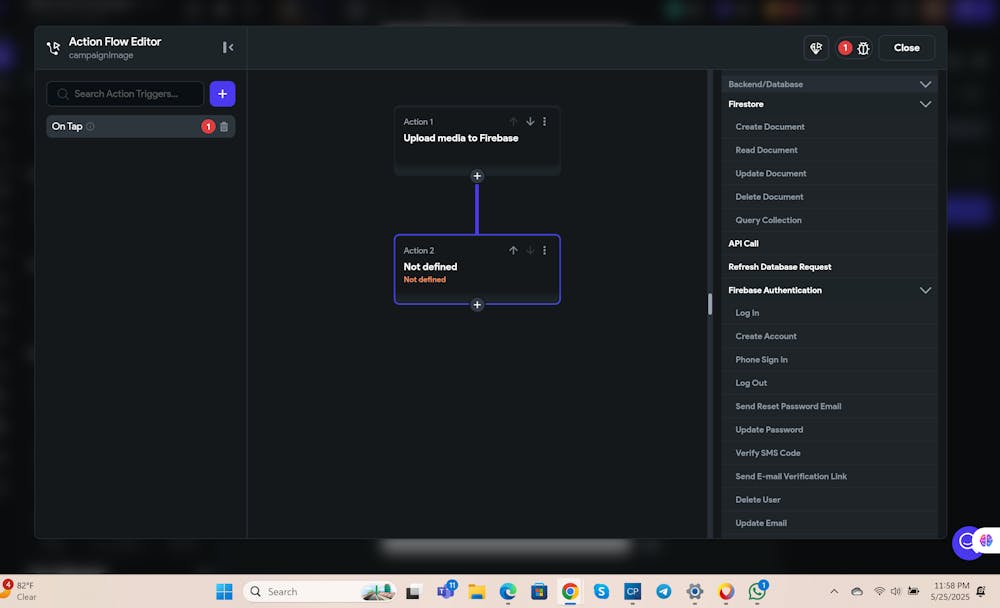Open the clock and date in taskbar

click(x=950, y=591)
